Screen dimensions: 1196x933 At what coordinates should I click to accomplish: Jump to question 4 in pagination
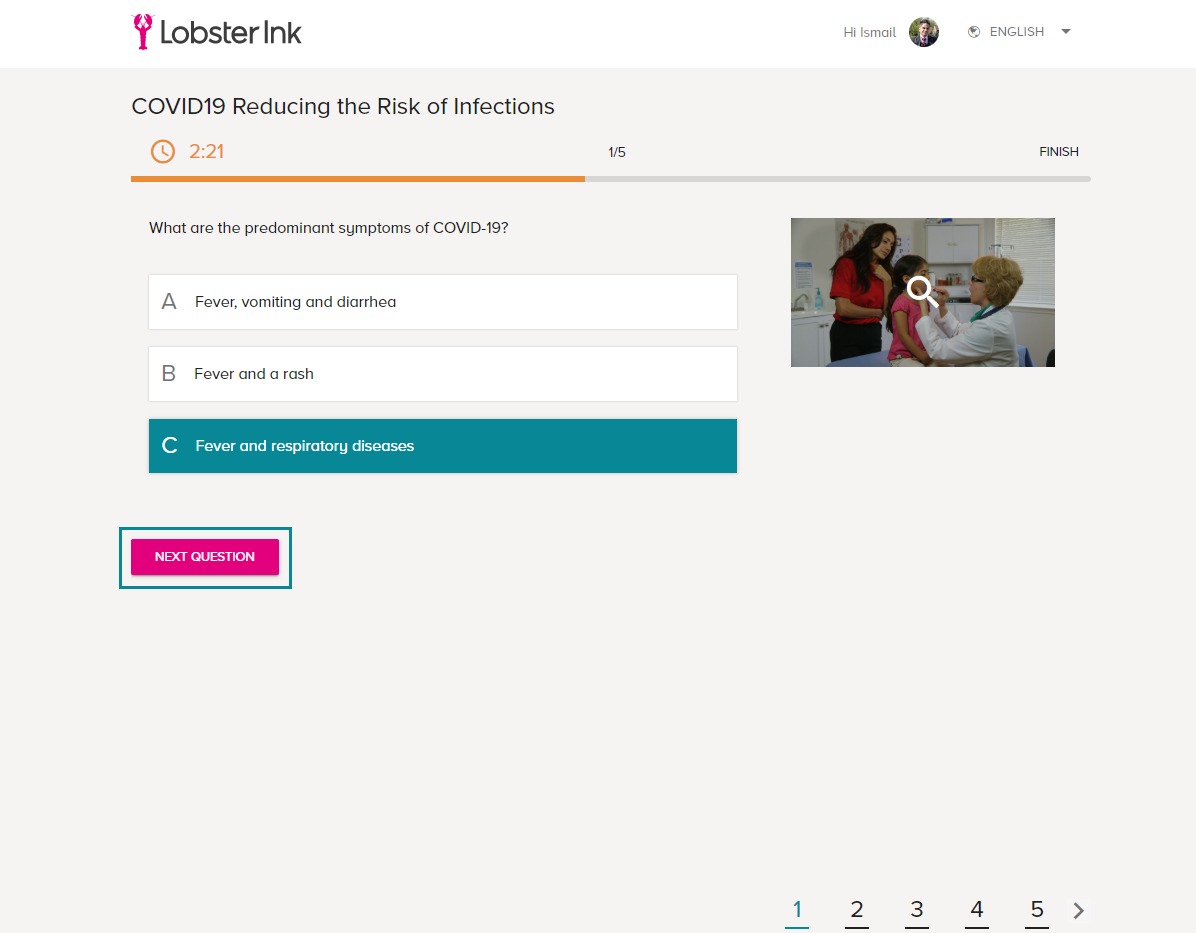tap(977, 910)
